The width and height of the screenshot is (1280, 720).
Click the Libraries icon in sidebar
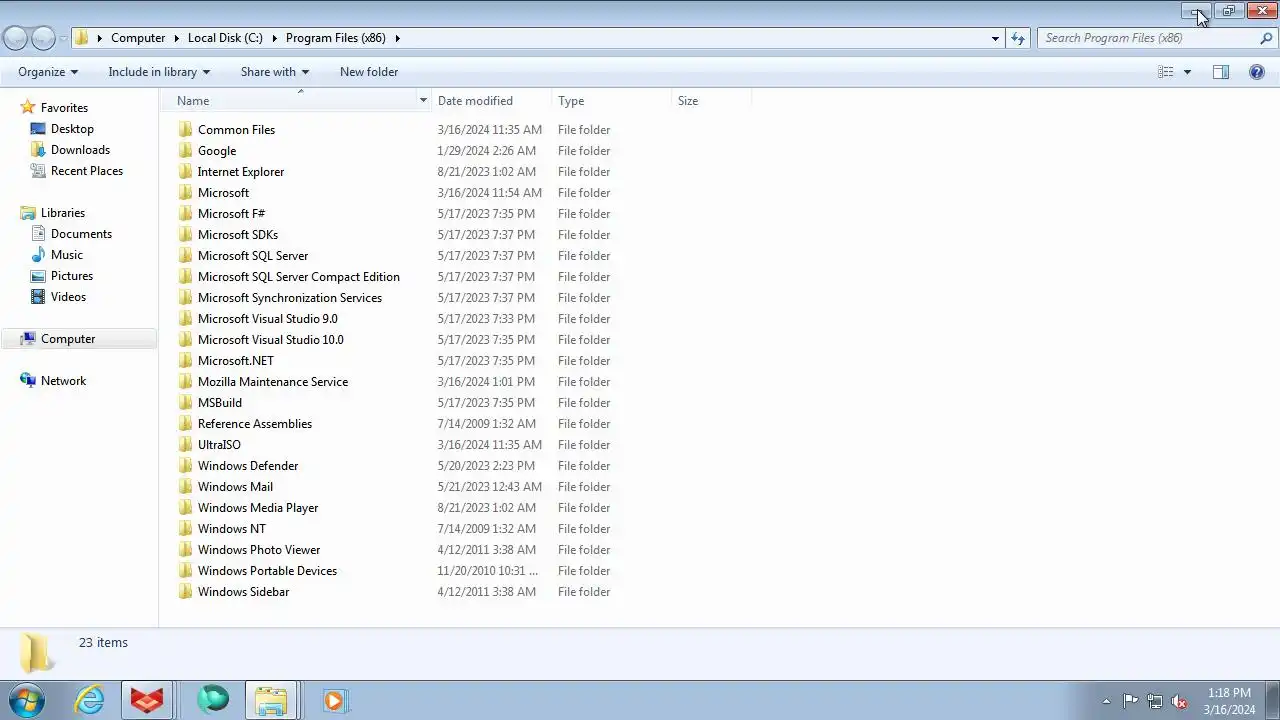[x=28, y=213]
